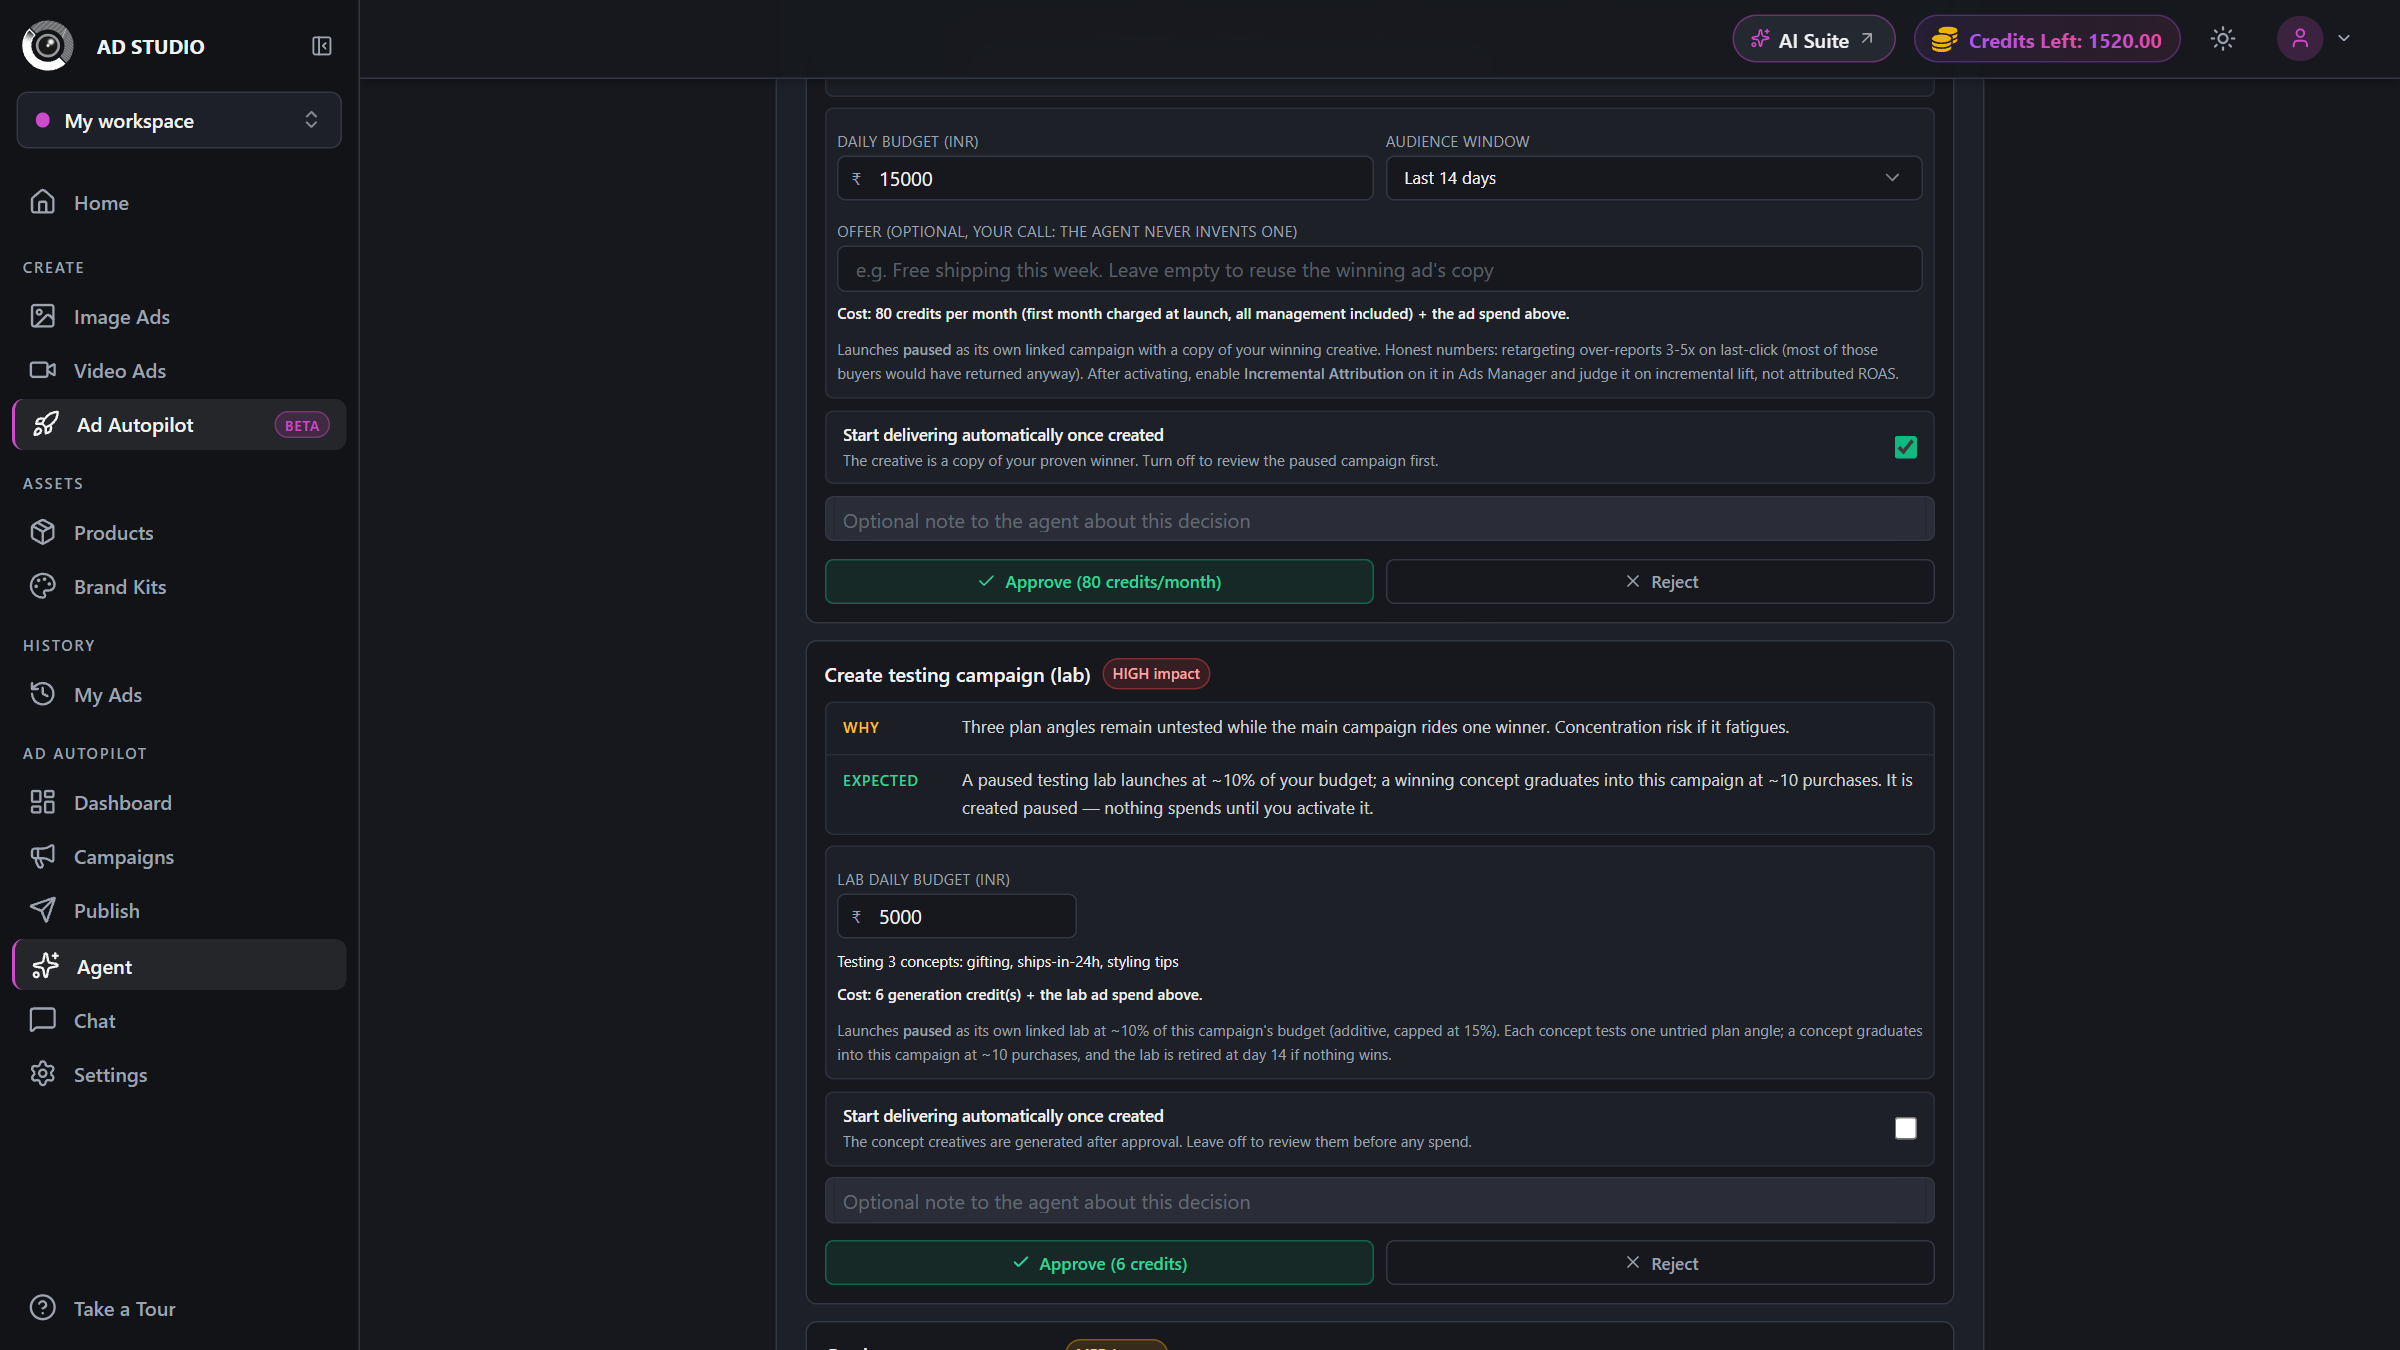
Task: Click the Campaigns megaphone icon
Action: pos(42,856)
